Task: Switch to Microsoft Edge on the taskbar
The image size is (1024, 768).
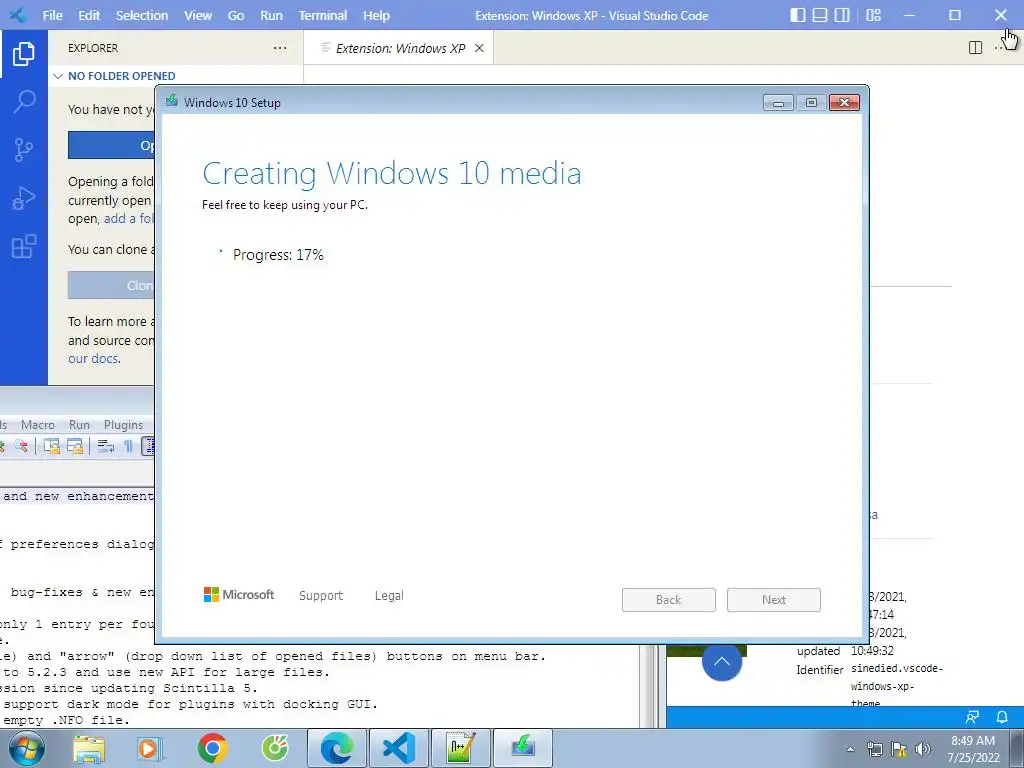Action: tap(337, 748)
